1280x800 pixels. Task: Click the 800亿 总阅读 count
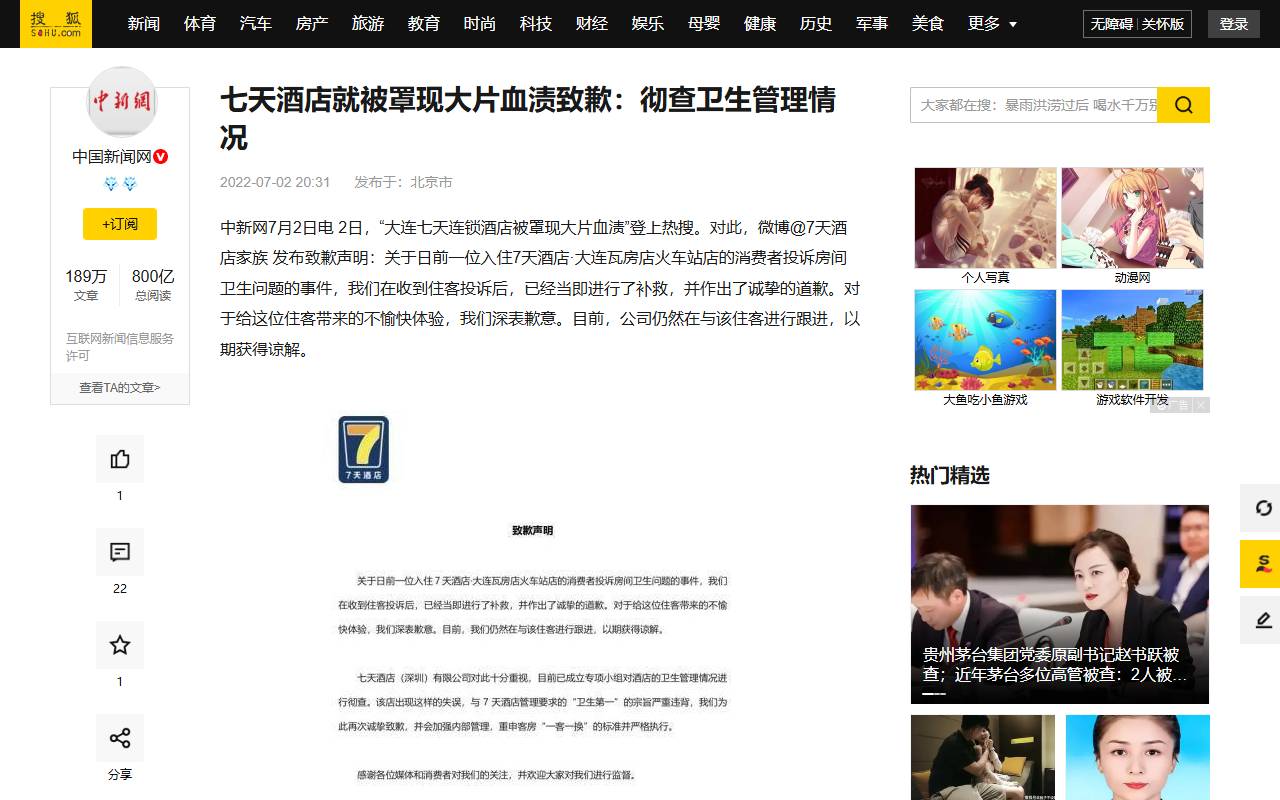tap(153, 284)
